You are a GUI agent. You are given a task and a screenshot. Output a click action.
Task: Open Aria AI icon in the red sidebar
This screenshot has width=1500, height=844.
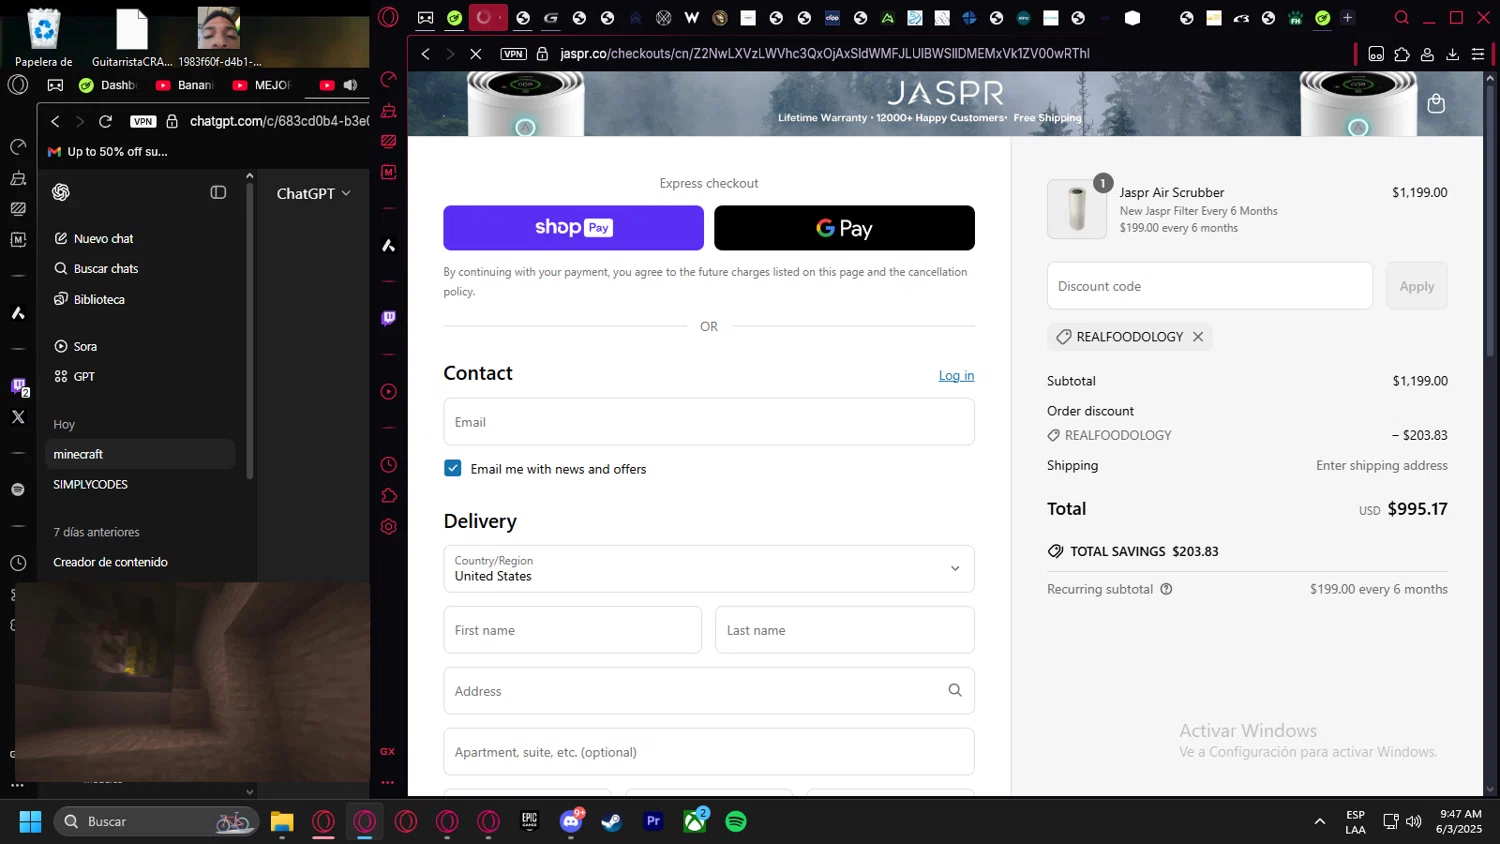click(x=389, y=246)
